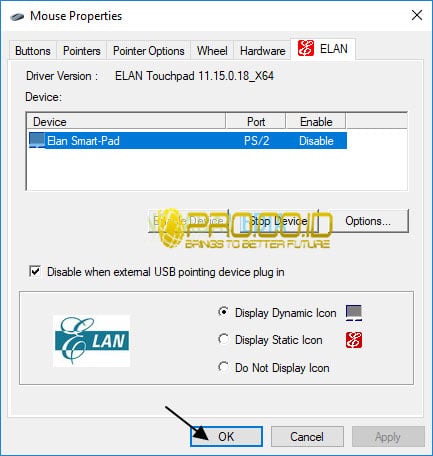Click the red ELAN tab icon
Image resolution: width=433 pixels, height=456 pixels.
(305, 48)
